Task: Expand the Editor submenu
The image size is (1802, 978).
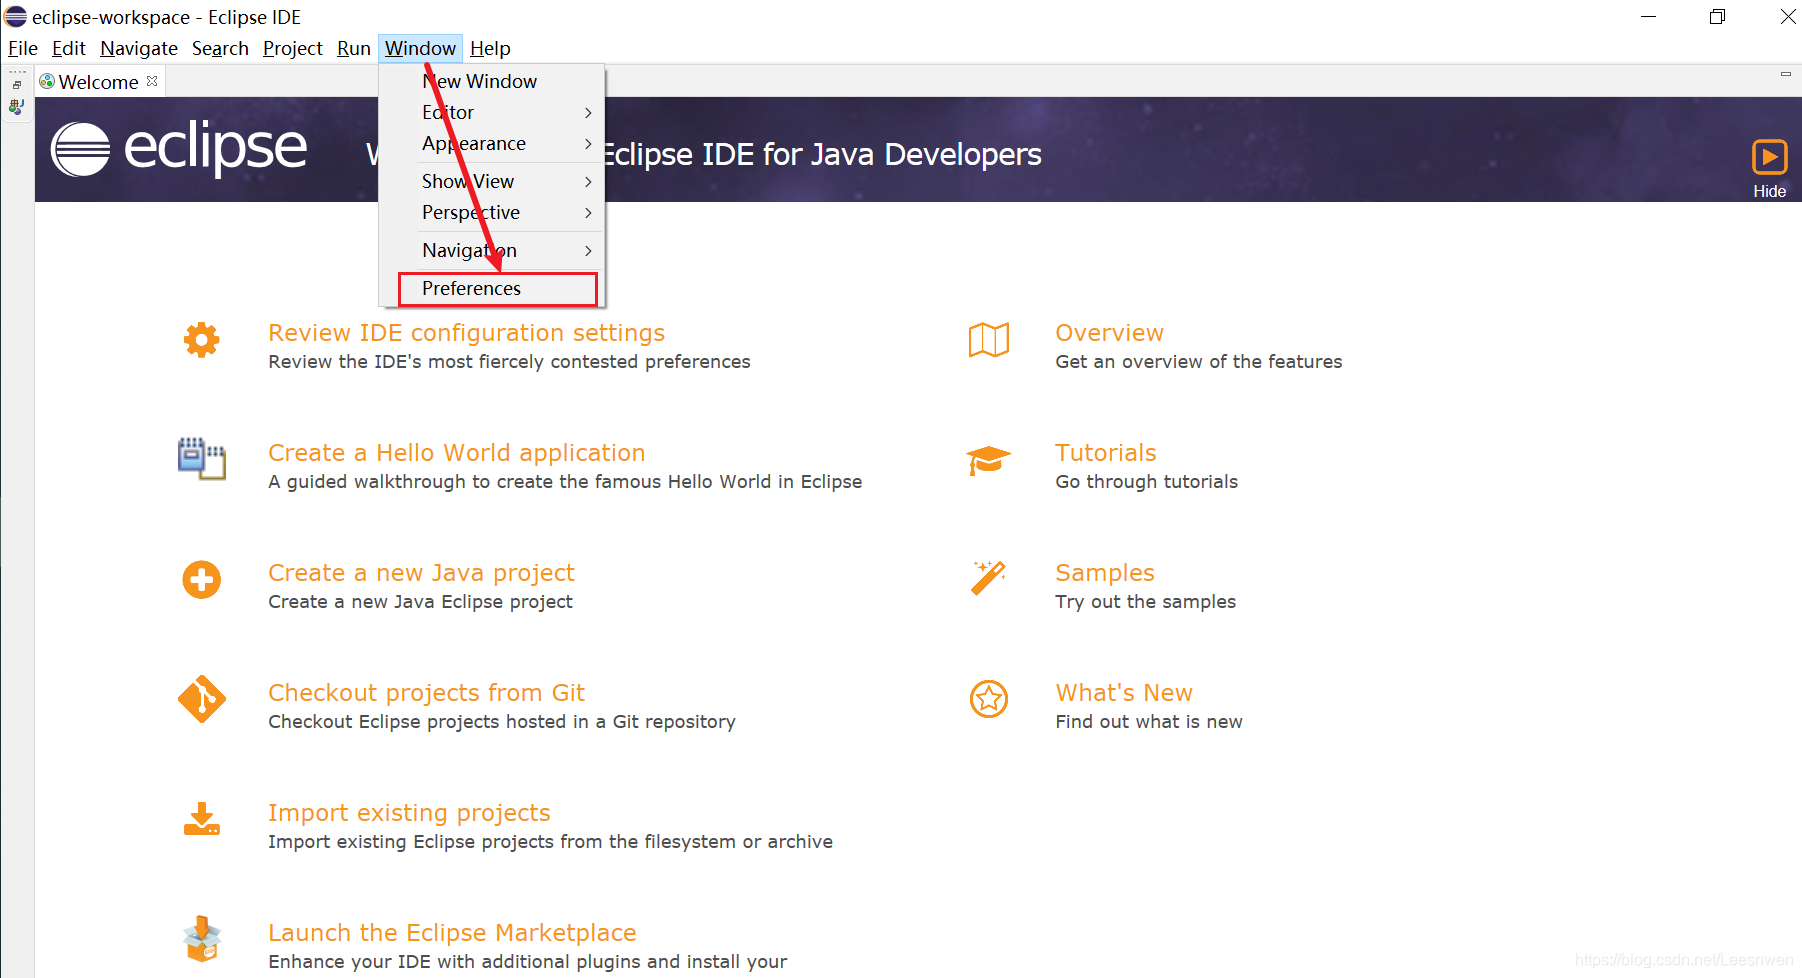Action: 492,112
